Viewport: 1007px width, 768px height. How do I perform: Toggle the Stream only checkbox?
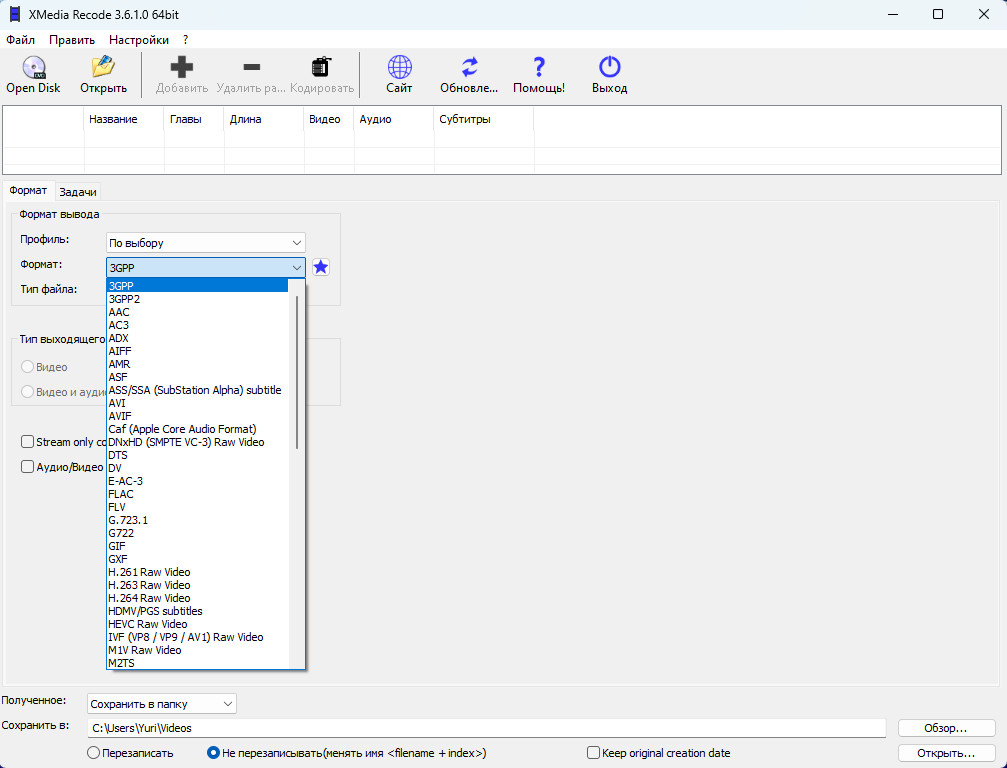[27, 442]
